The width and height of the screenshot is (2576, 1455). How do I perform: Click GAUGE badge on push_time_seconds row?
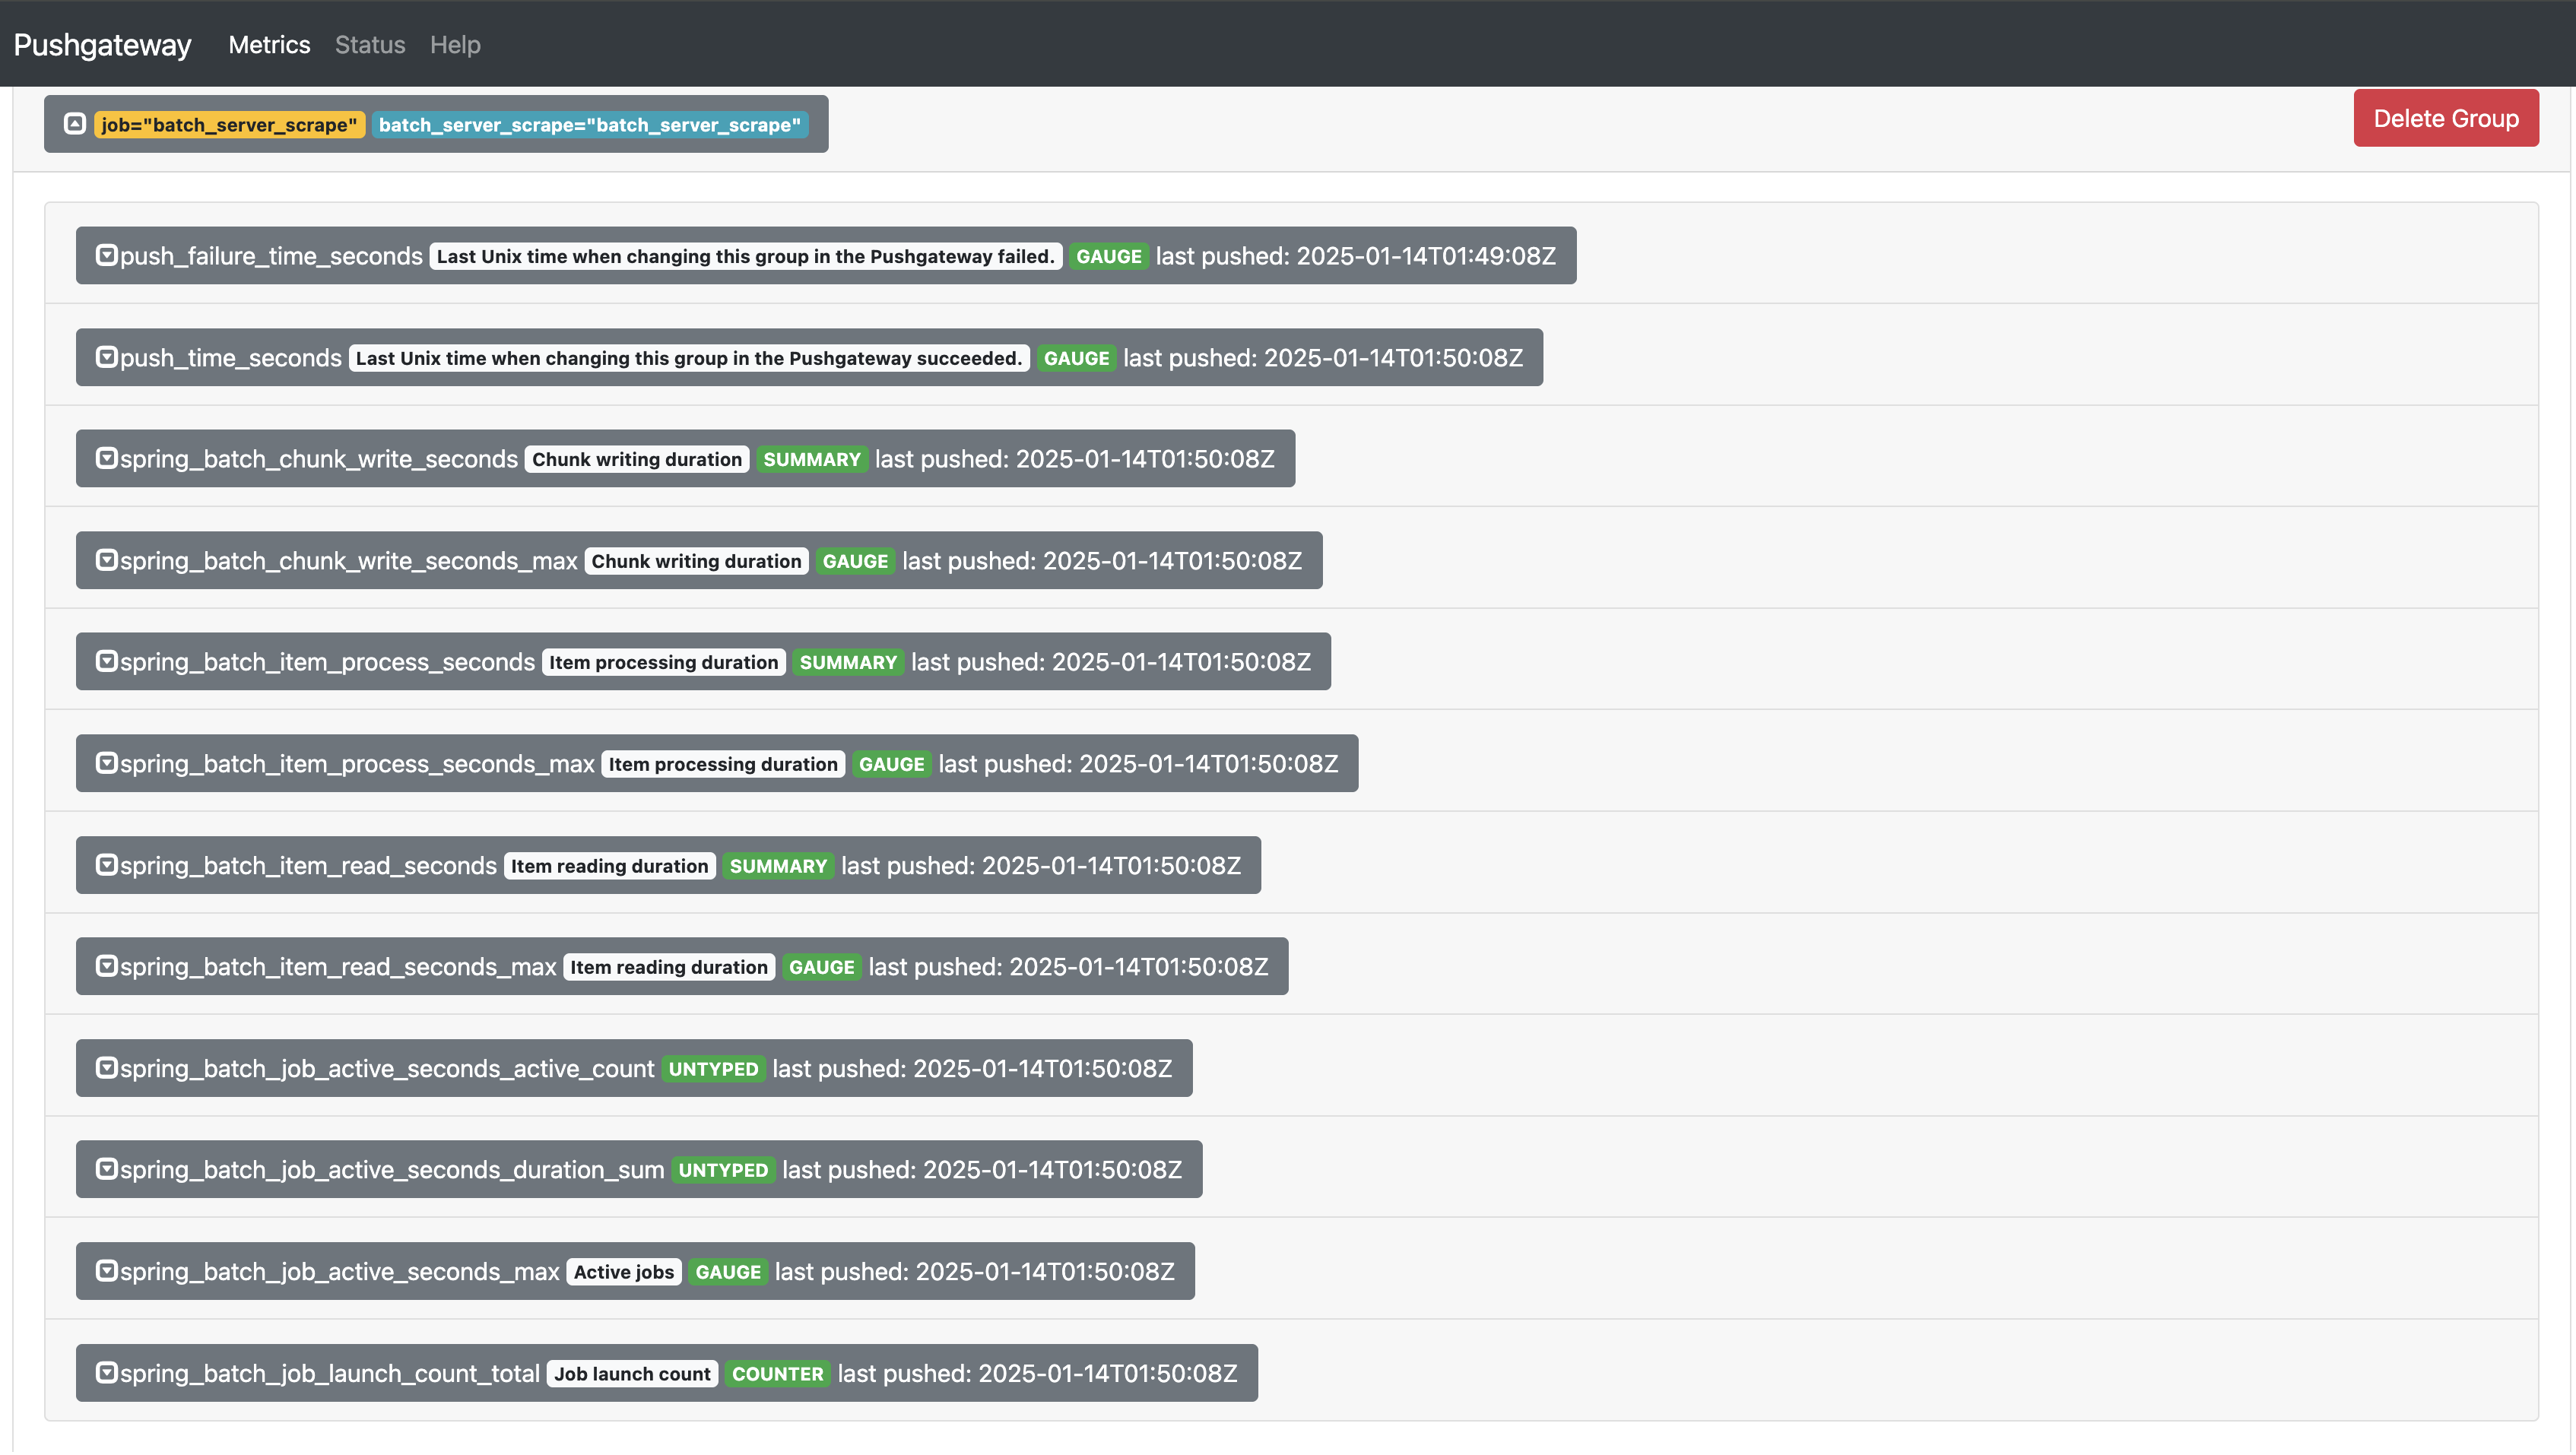[1077, 358]
